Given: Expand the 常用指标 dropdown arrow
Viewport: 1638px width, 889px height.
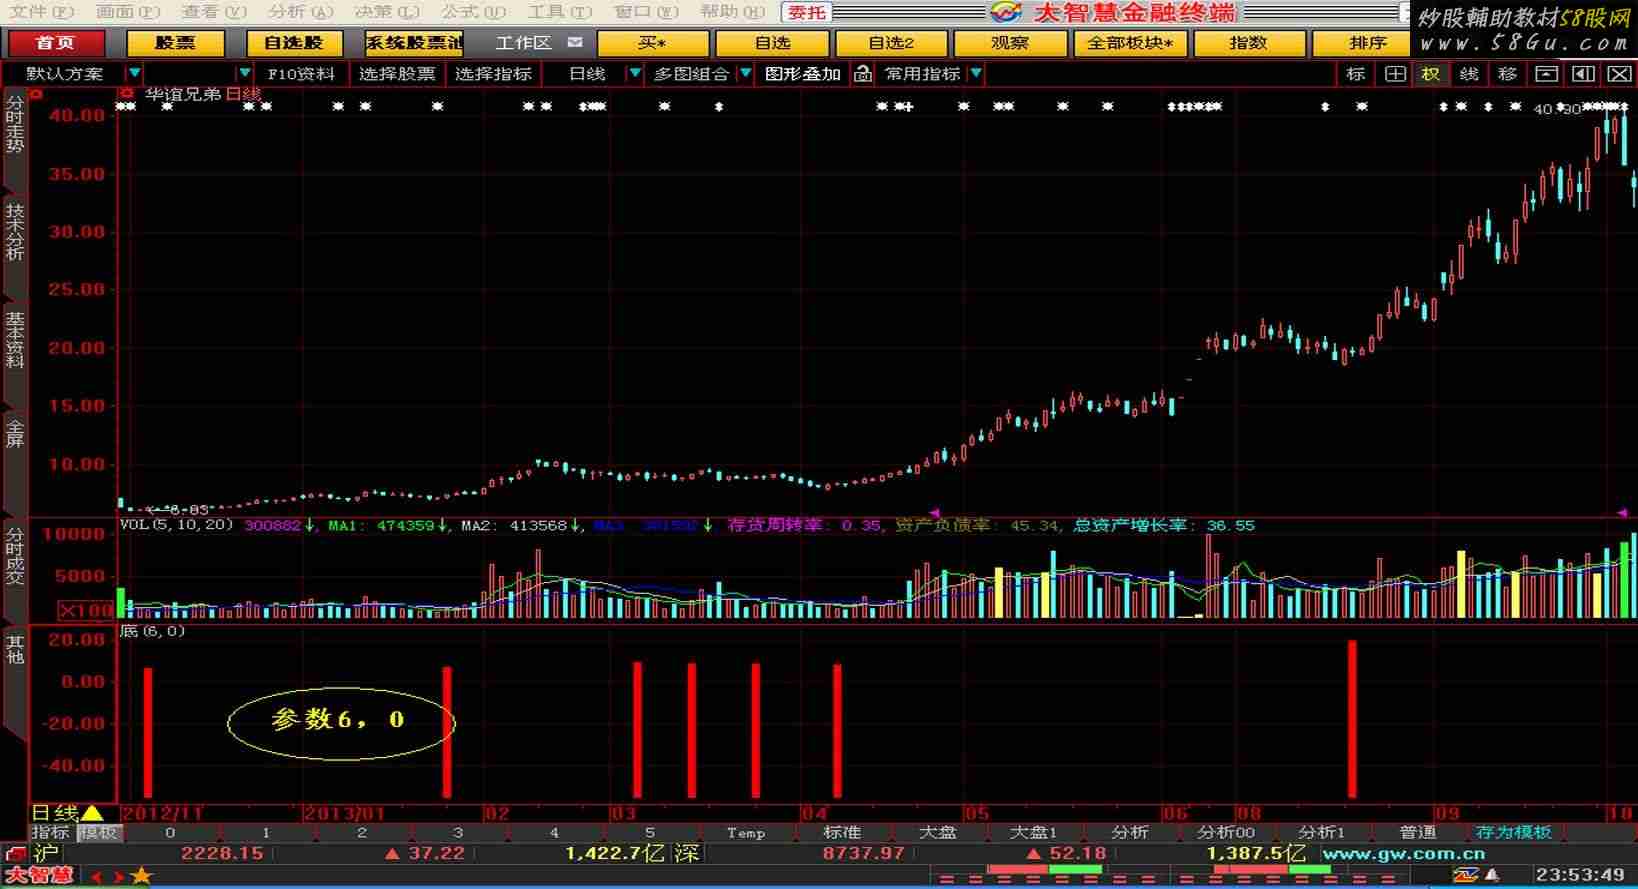Looking at the screenshot, I should (976, 73).
